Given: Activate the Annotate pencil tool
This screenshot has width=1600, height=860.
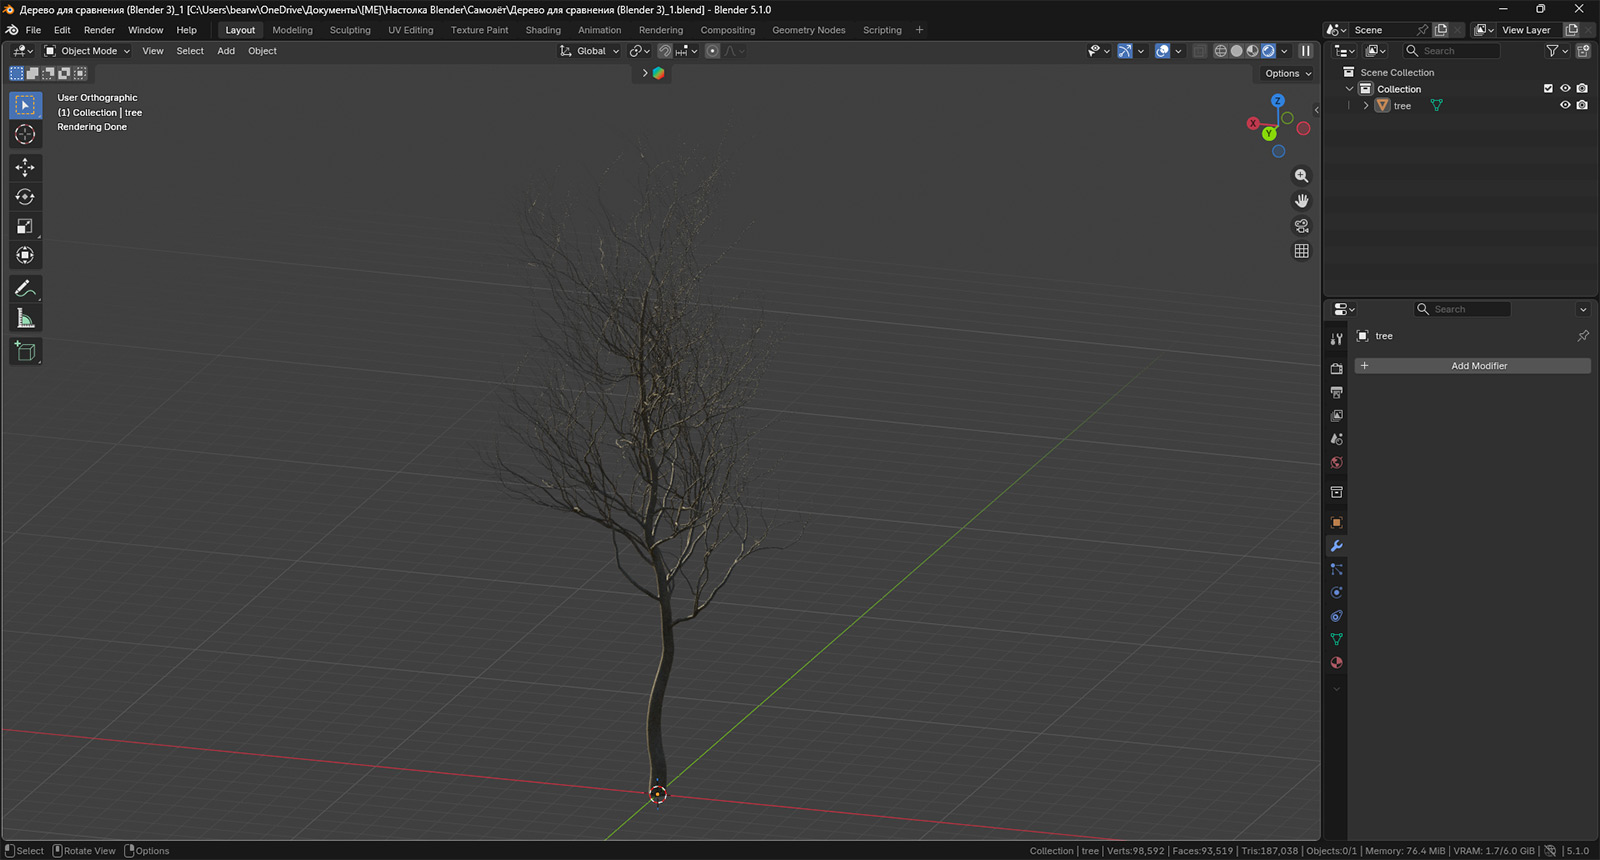Looking at the screenshot, I should [25, 289].
